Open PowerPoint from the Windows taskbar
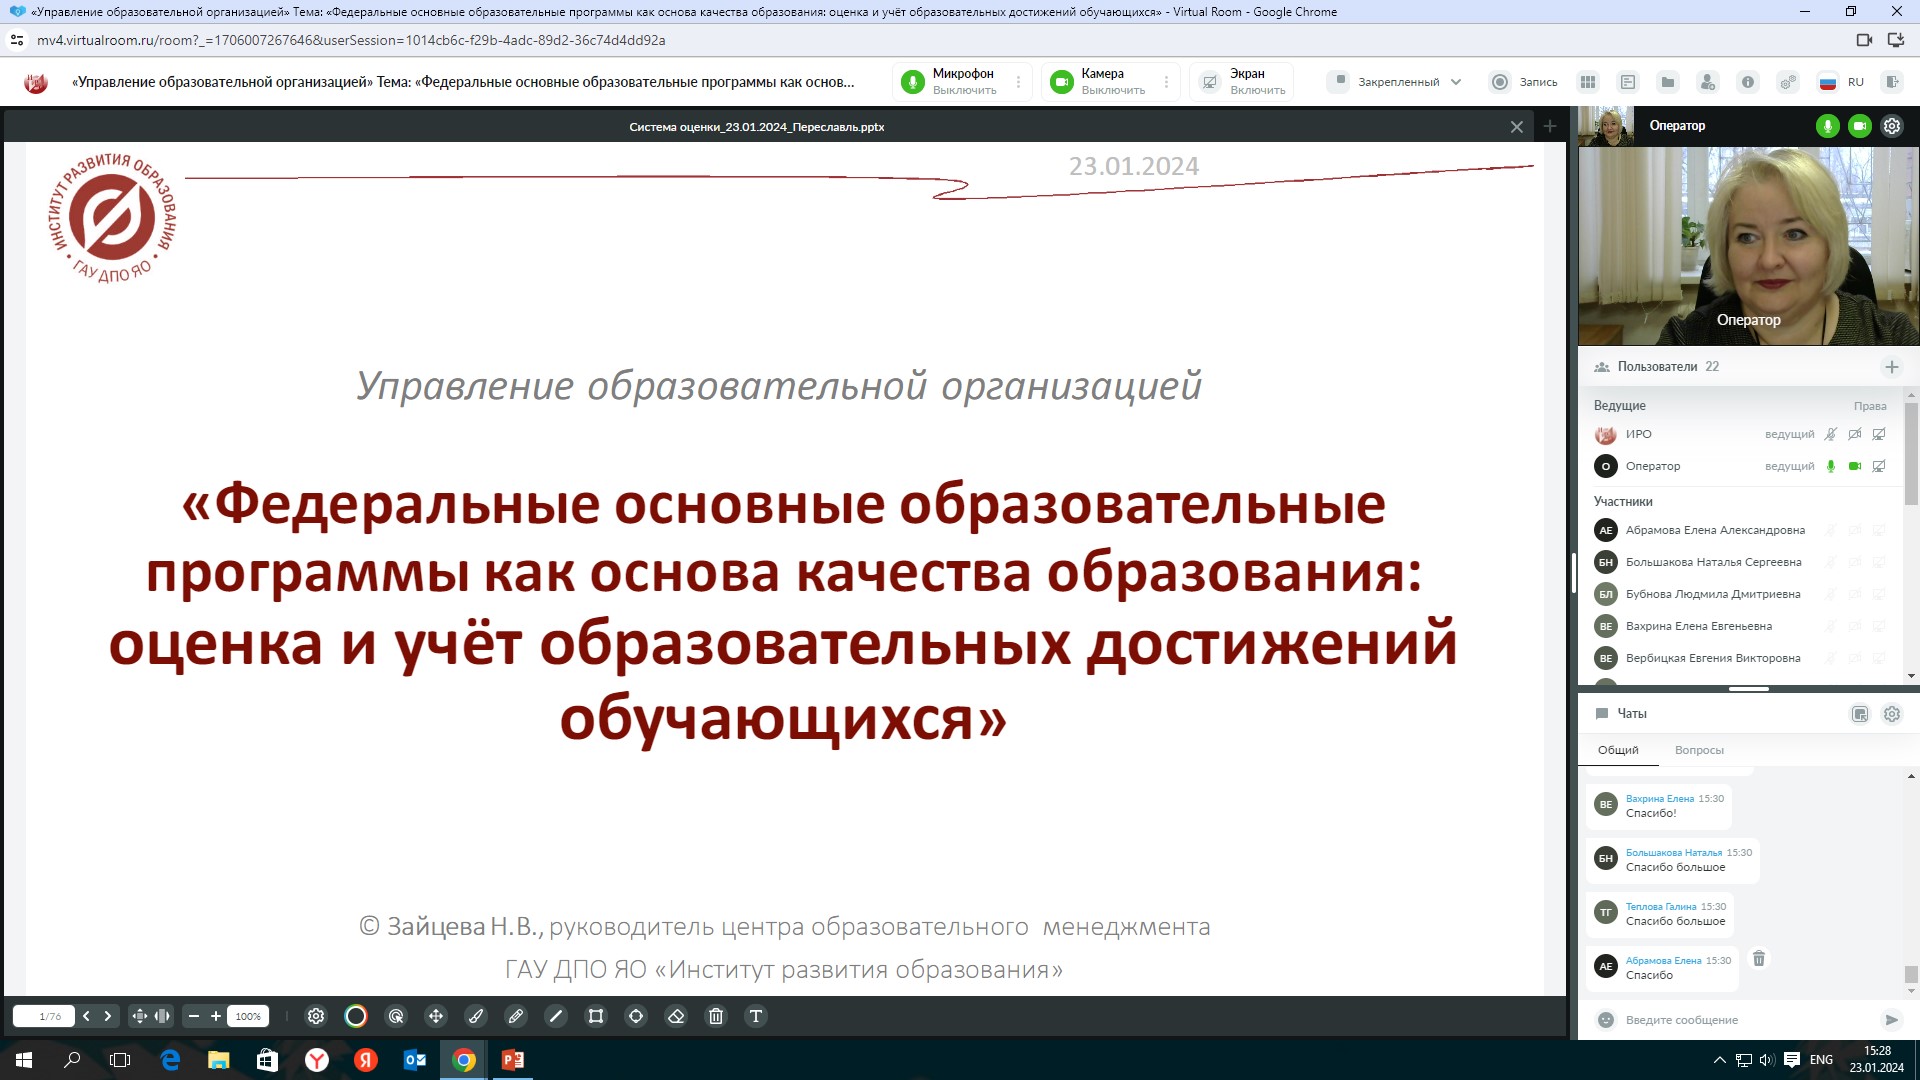Viewport: 1920px width, 1080px height. click(513, 1060)
